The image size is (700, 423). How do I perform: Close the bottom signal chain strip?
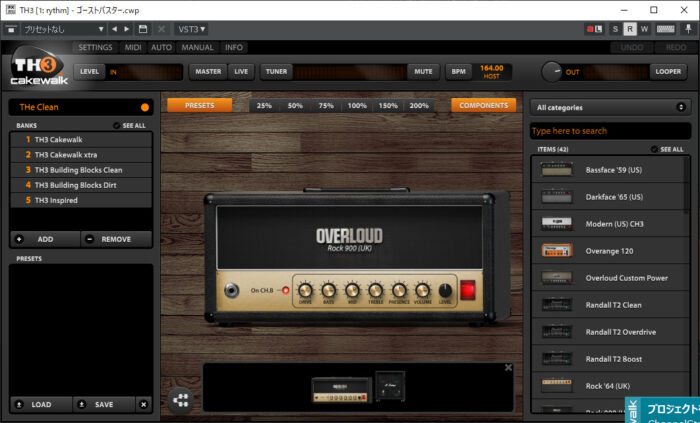click(x=508, y=368)
